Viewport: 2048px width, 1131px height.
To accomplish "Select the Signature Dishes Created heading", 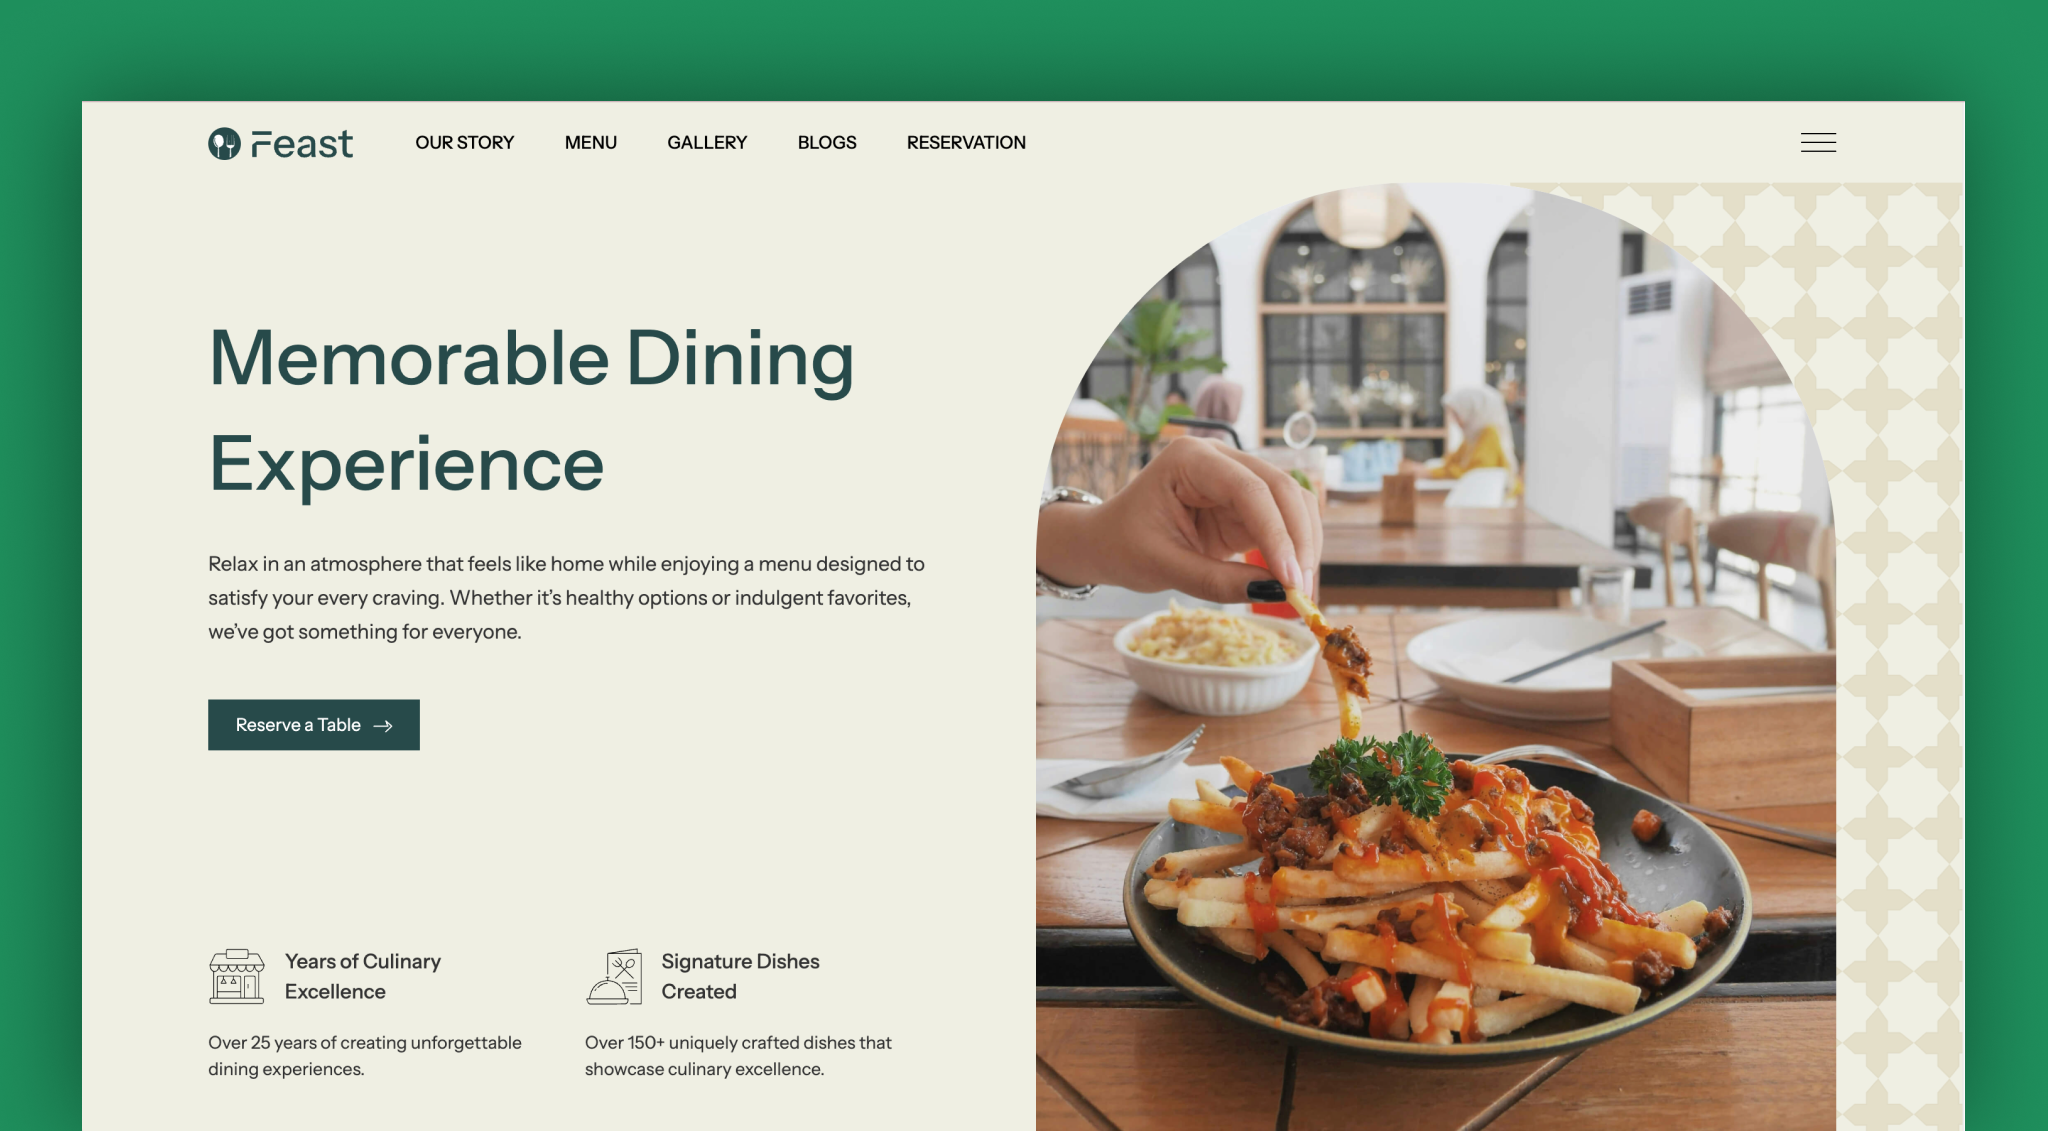I will (740, 976).
